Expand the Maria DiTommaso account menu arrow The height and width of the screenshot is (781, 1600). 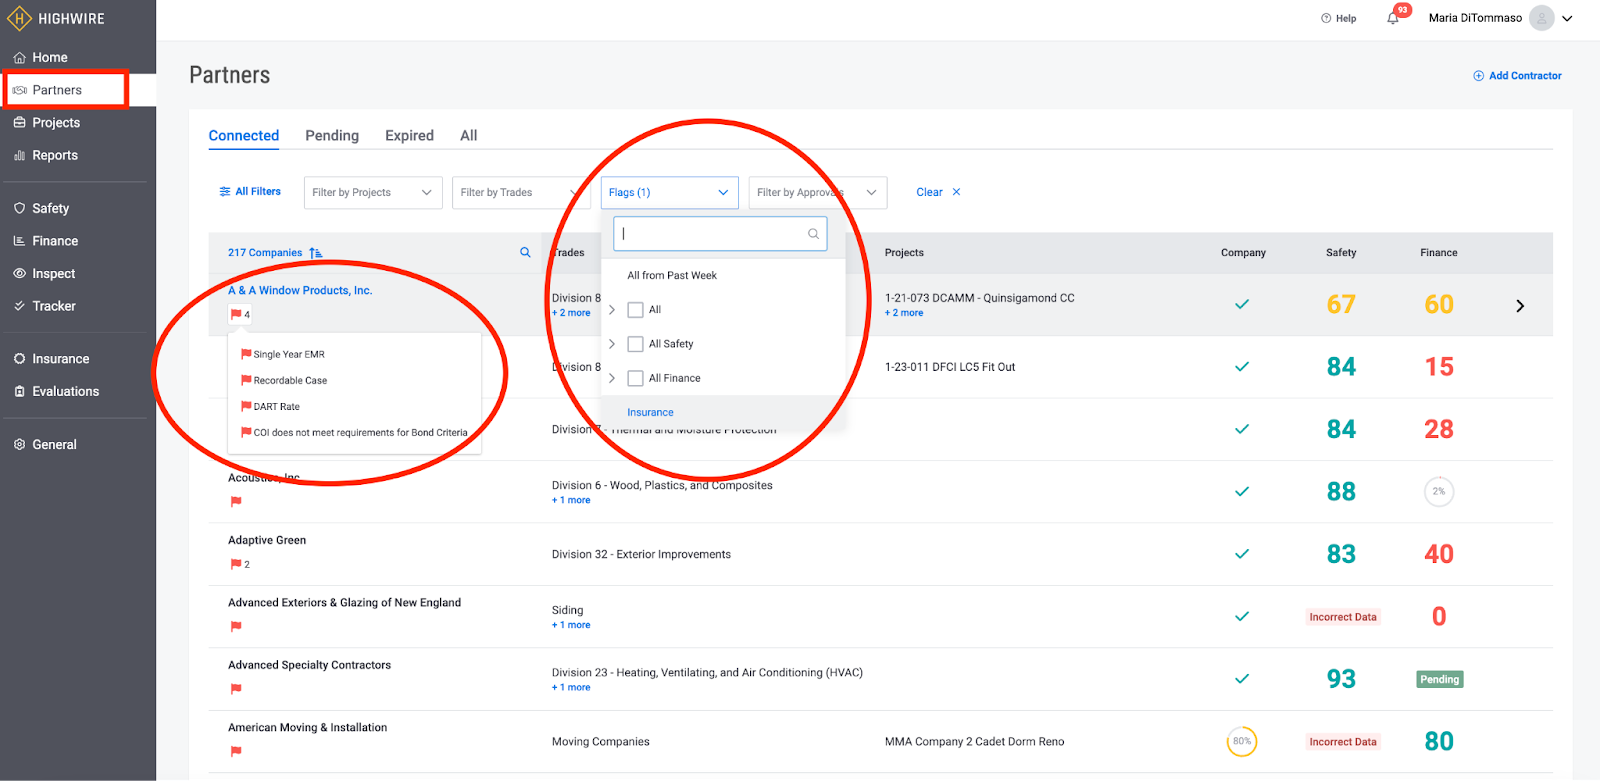[1567, 18]
